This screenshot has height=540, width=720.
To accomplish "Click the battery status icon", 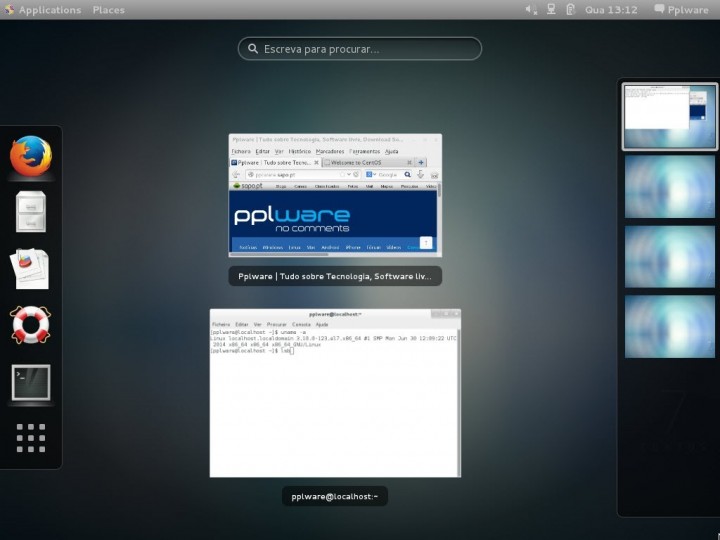I will pyautogui.click(x=570, y=10).
